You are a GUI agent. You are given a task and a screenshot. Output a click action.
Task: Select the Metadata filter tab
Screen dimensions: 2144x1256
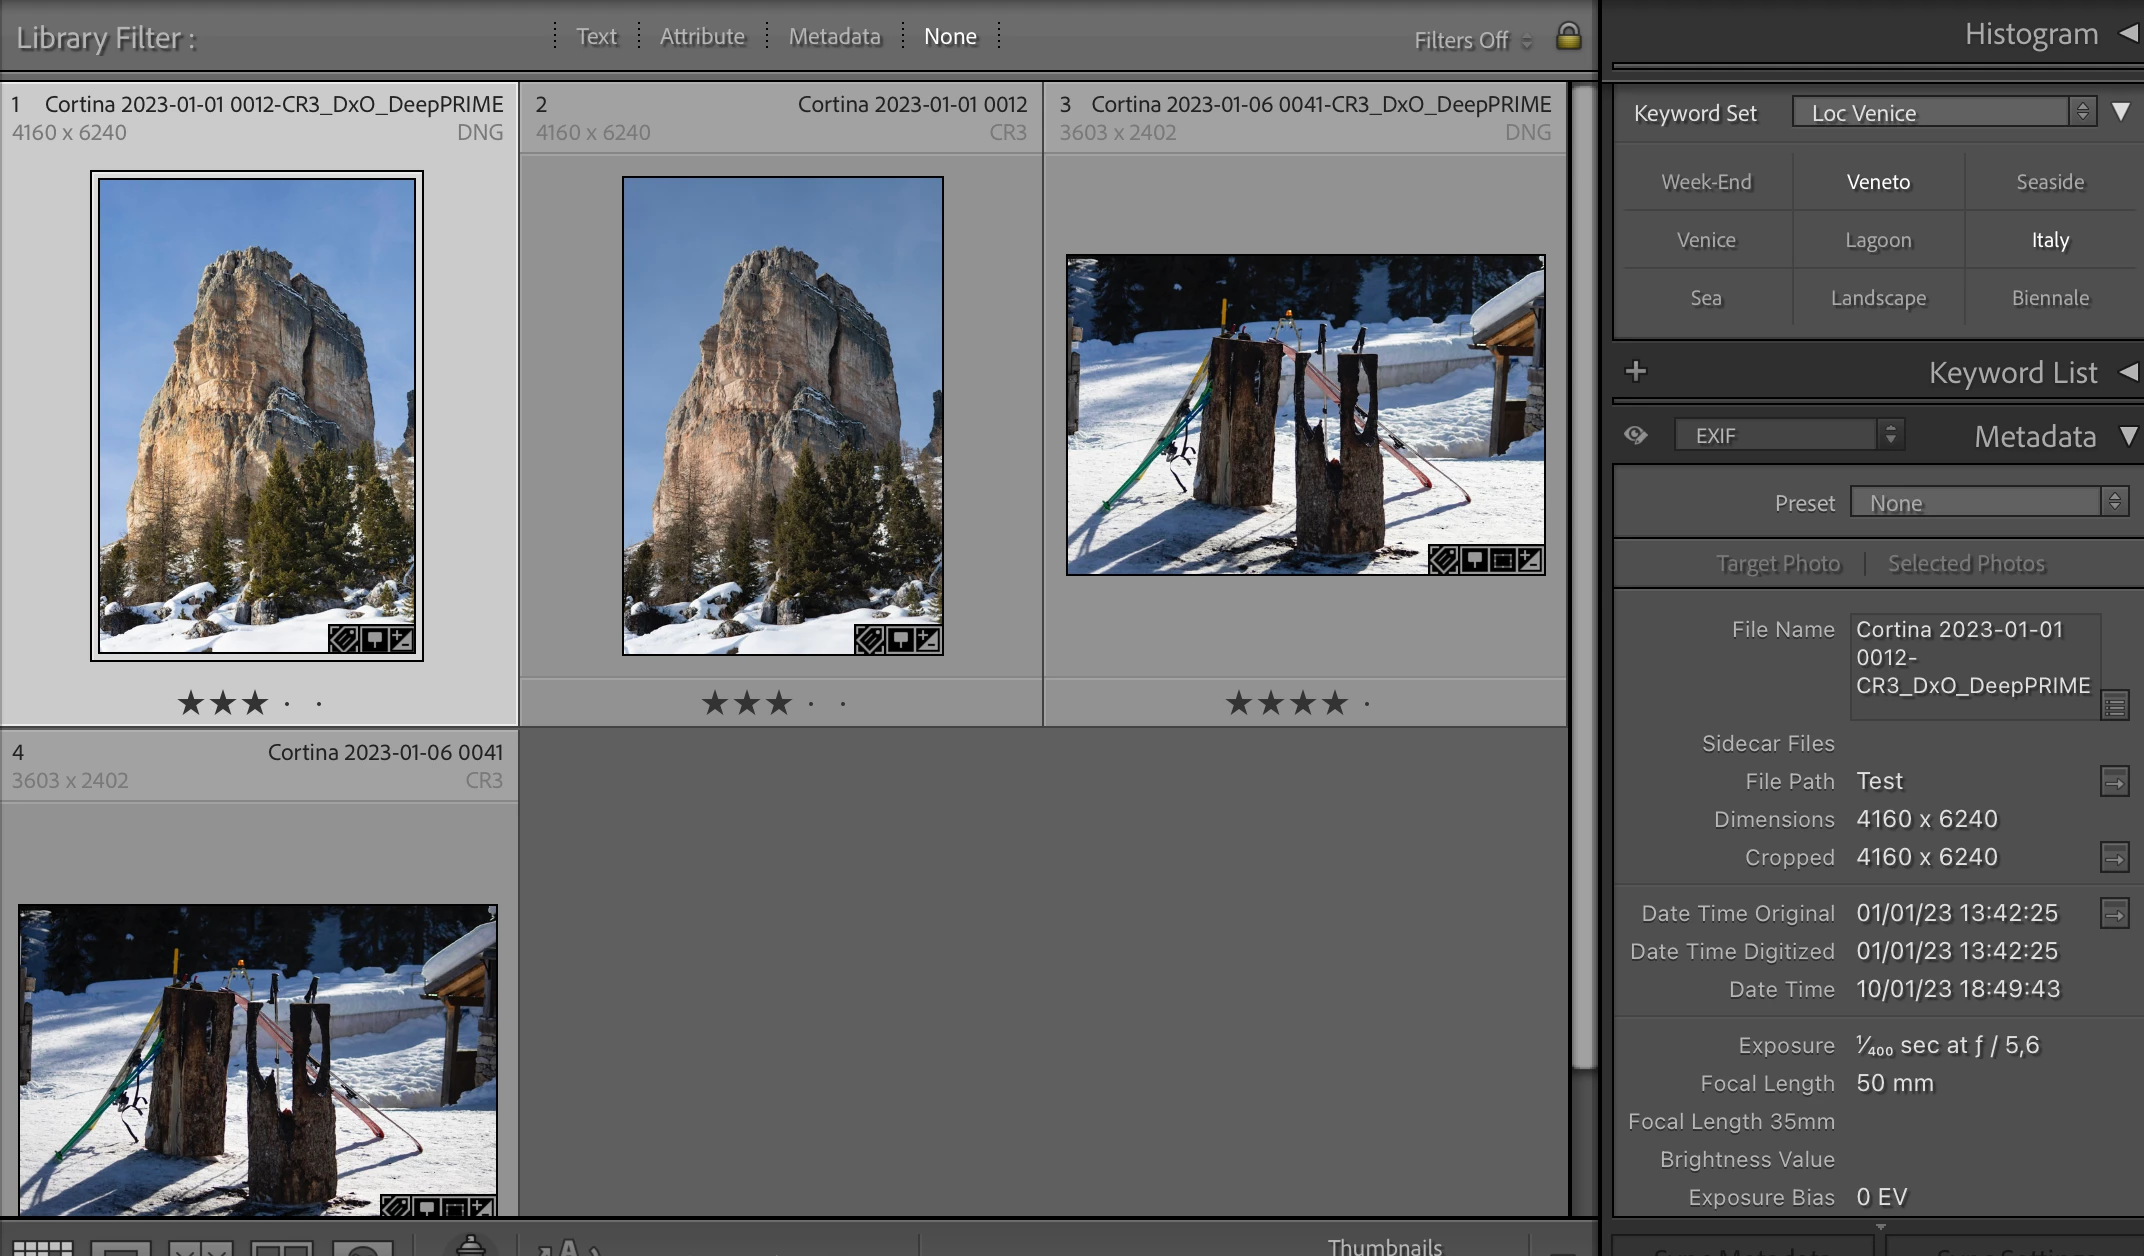834,37
